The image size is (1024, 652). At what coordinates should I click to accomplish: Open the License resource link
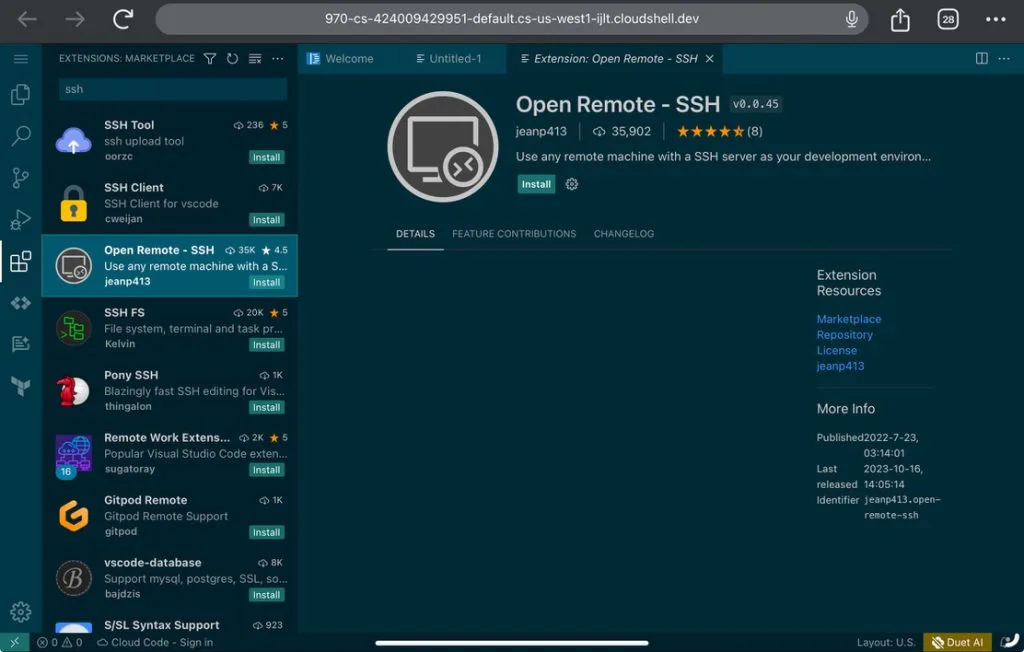(837, 350)
